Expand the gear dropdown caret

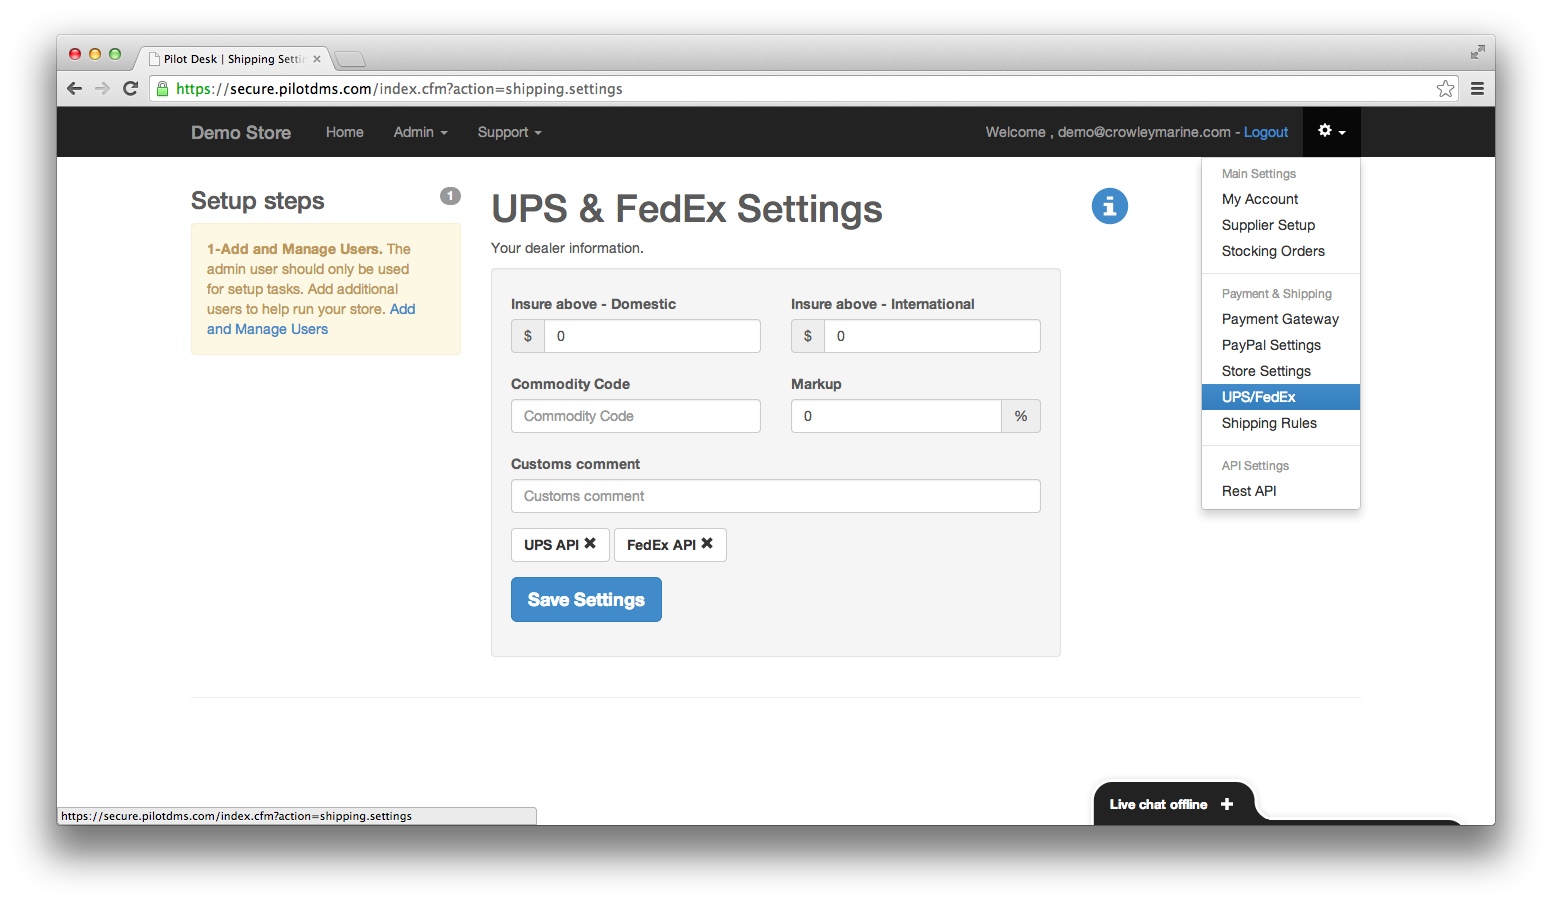(1341, 132)
